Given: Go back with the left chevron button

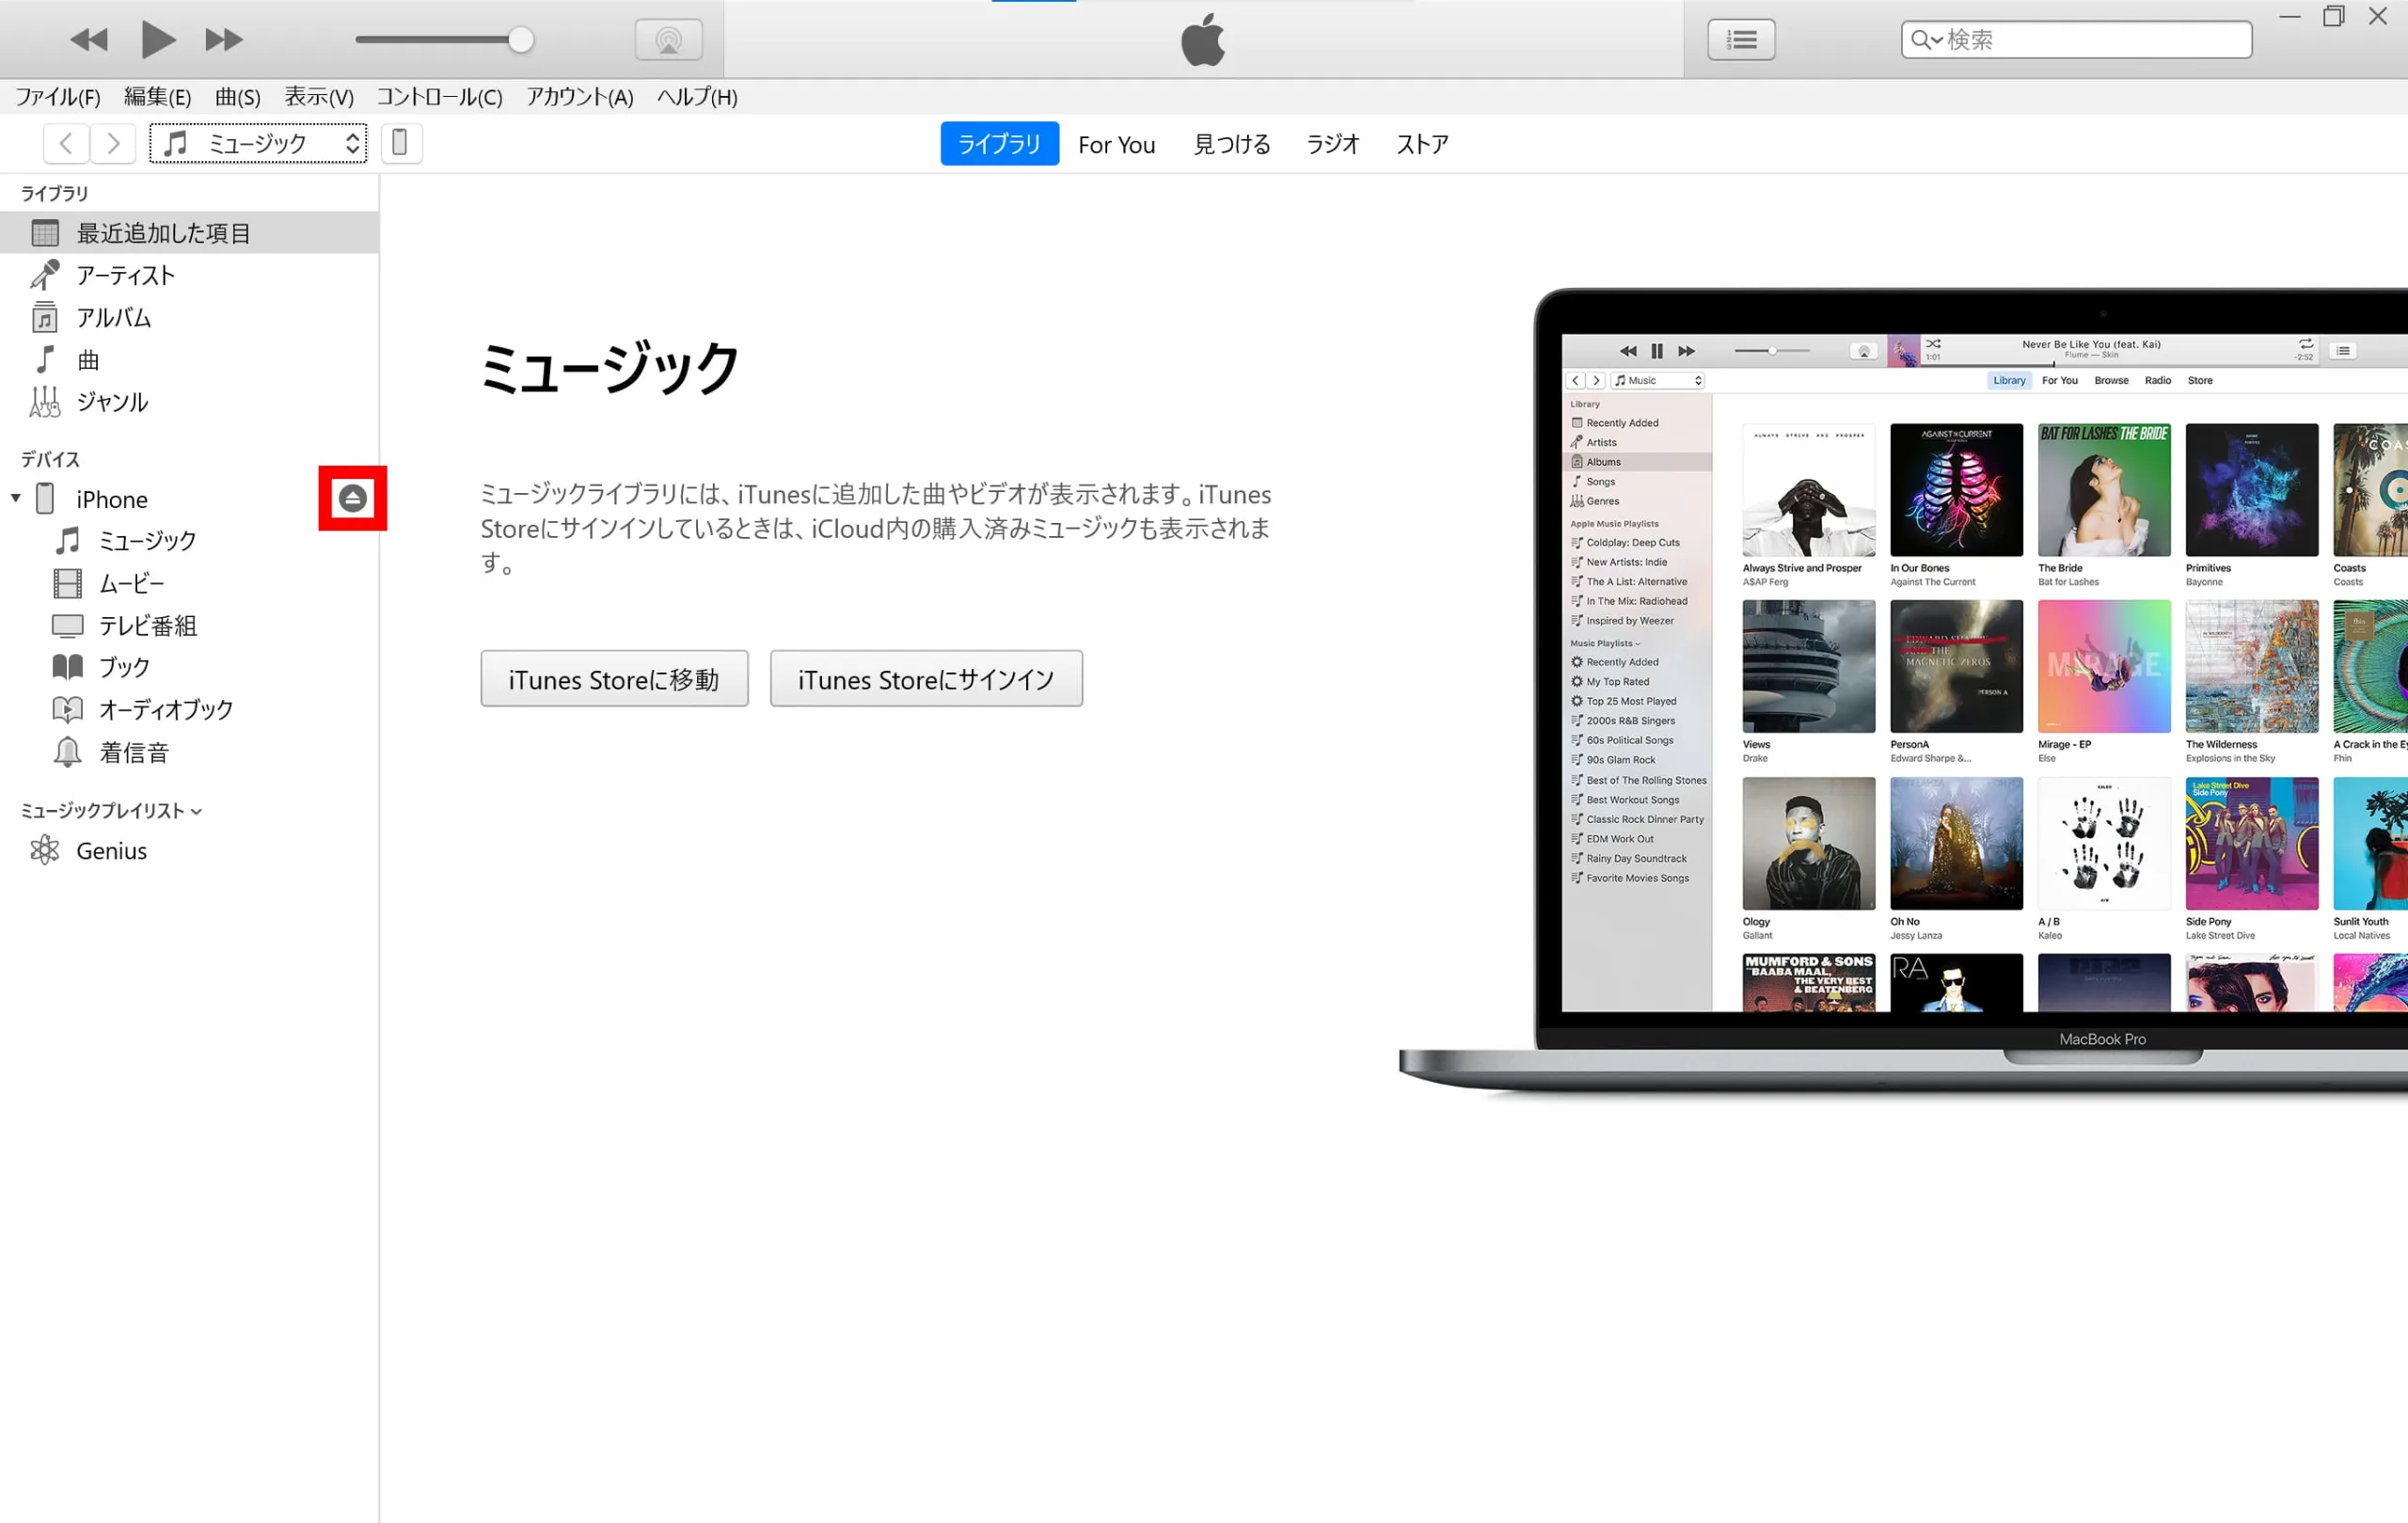Looking at the screenshot, I should (x=66, y=144).
